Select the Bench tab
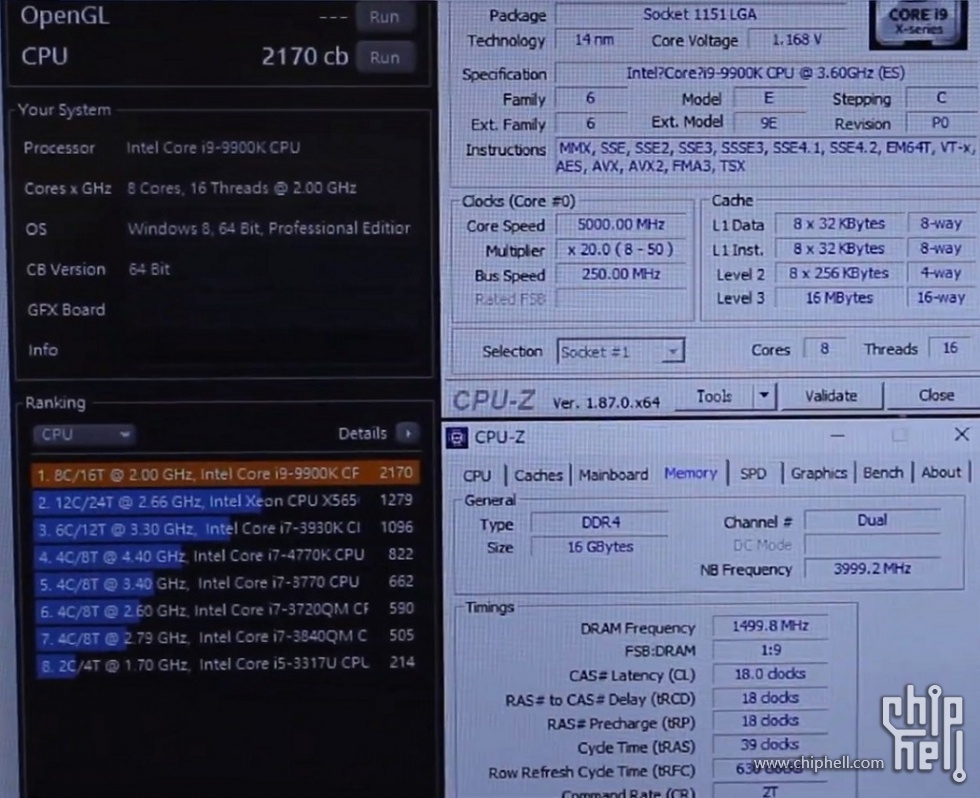The width and height of the screenshot is (980, 798). 883,473
